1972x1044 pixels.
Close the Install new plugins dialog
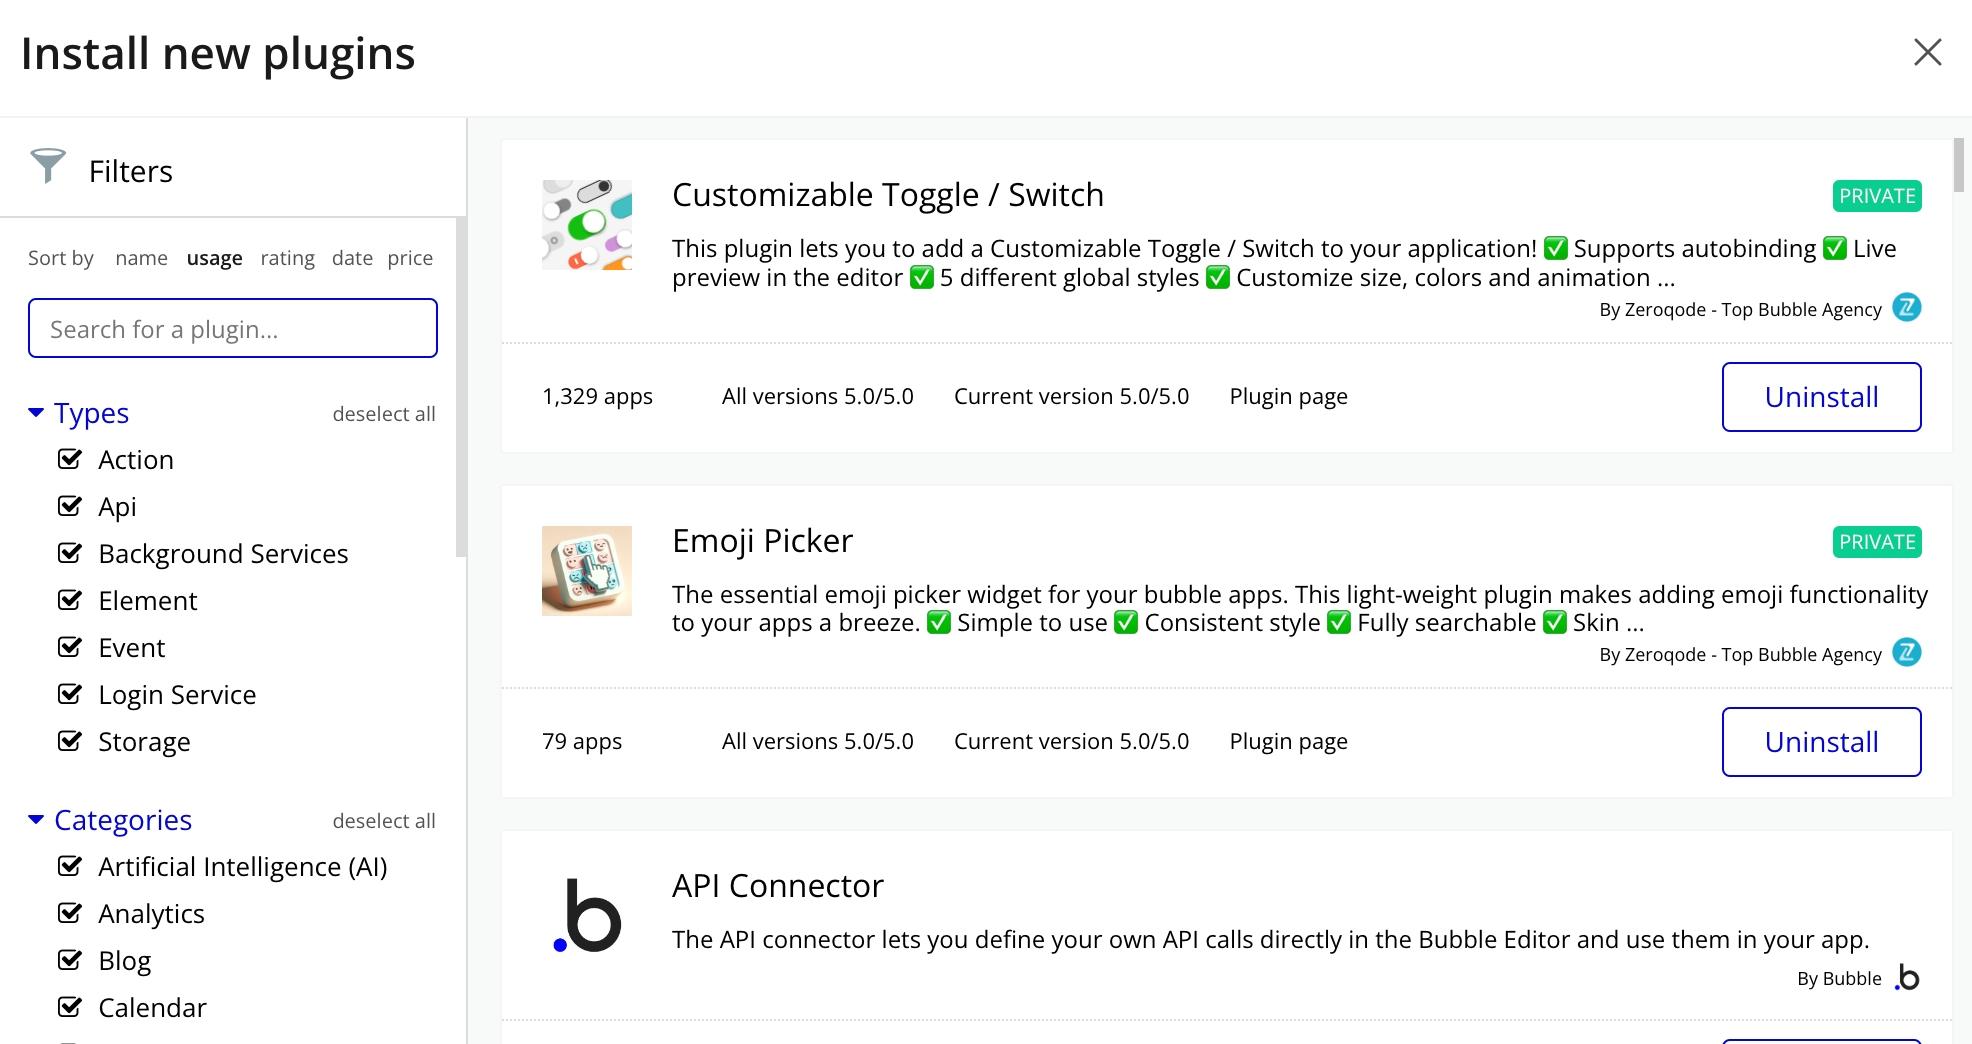1927,52
